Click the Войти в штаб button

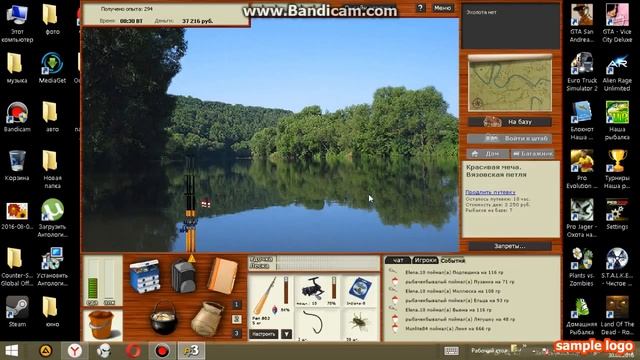pos(510,138)
